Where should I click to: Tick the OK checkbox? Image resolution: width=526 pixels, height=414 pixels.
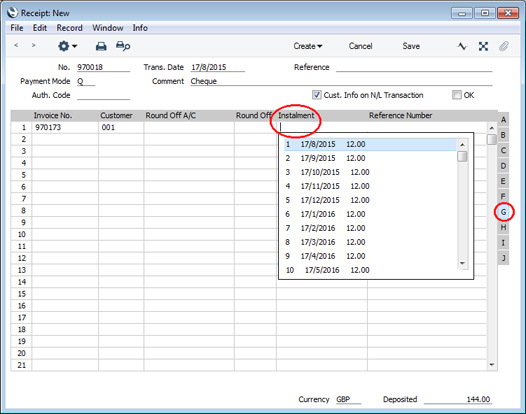[x=457, y=95]
